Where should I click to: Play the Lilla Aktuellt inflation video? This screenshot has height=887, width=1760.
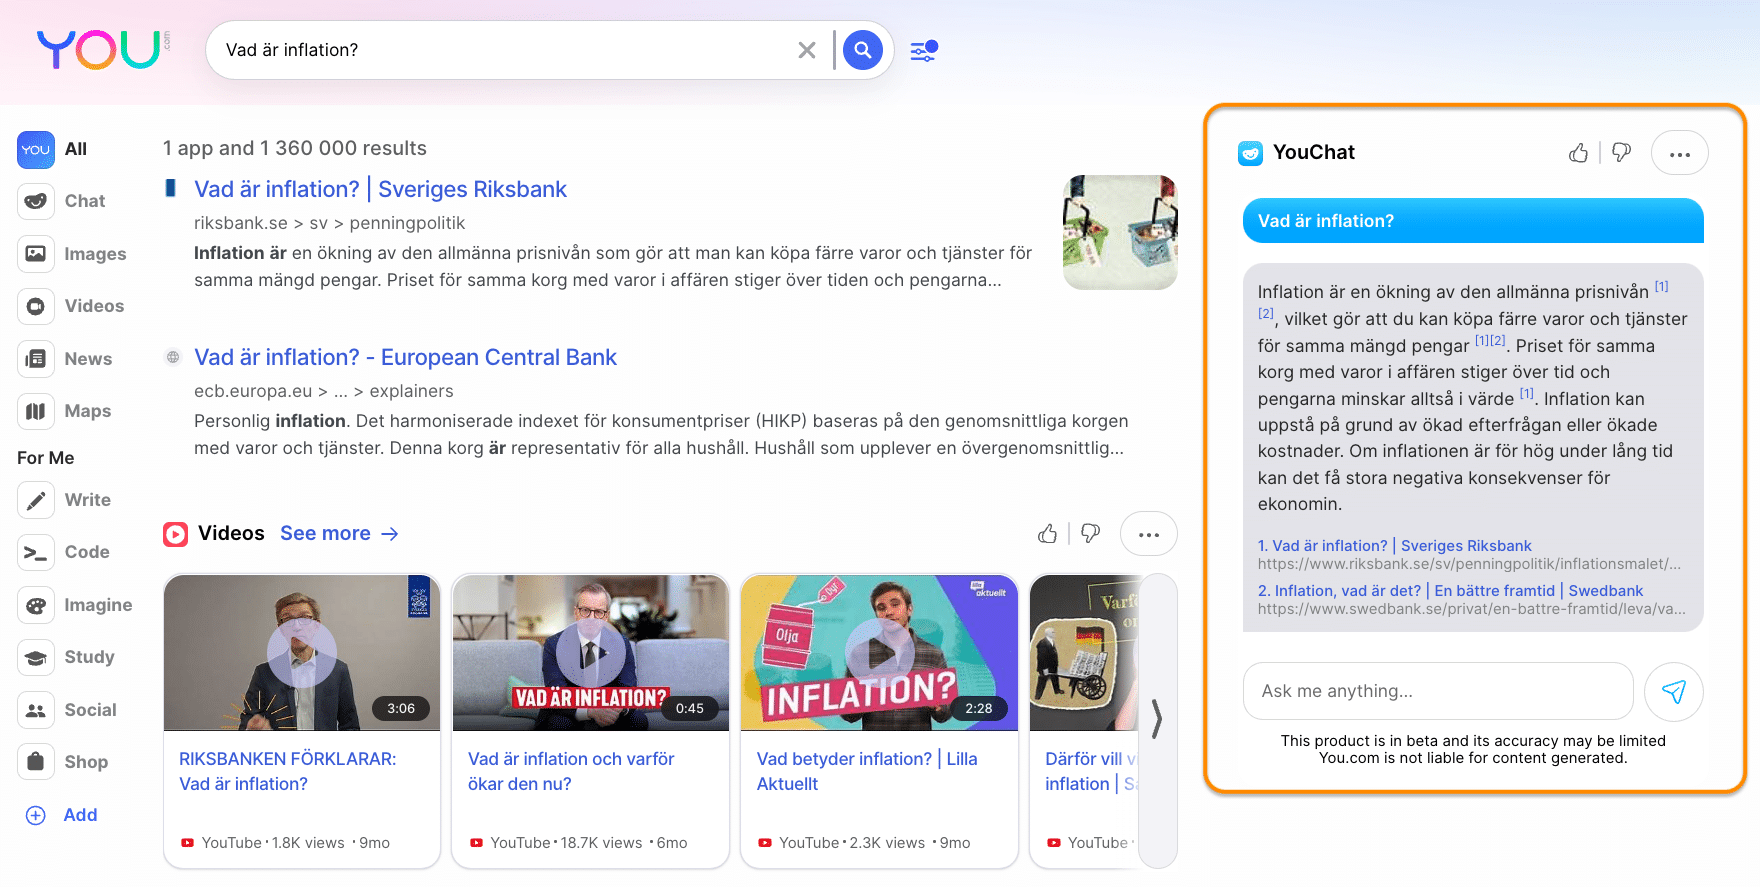point(879,652)
